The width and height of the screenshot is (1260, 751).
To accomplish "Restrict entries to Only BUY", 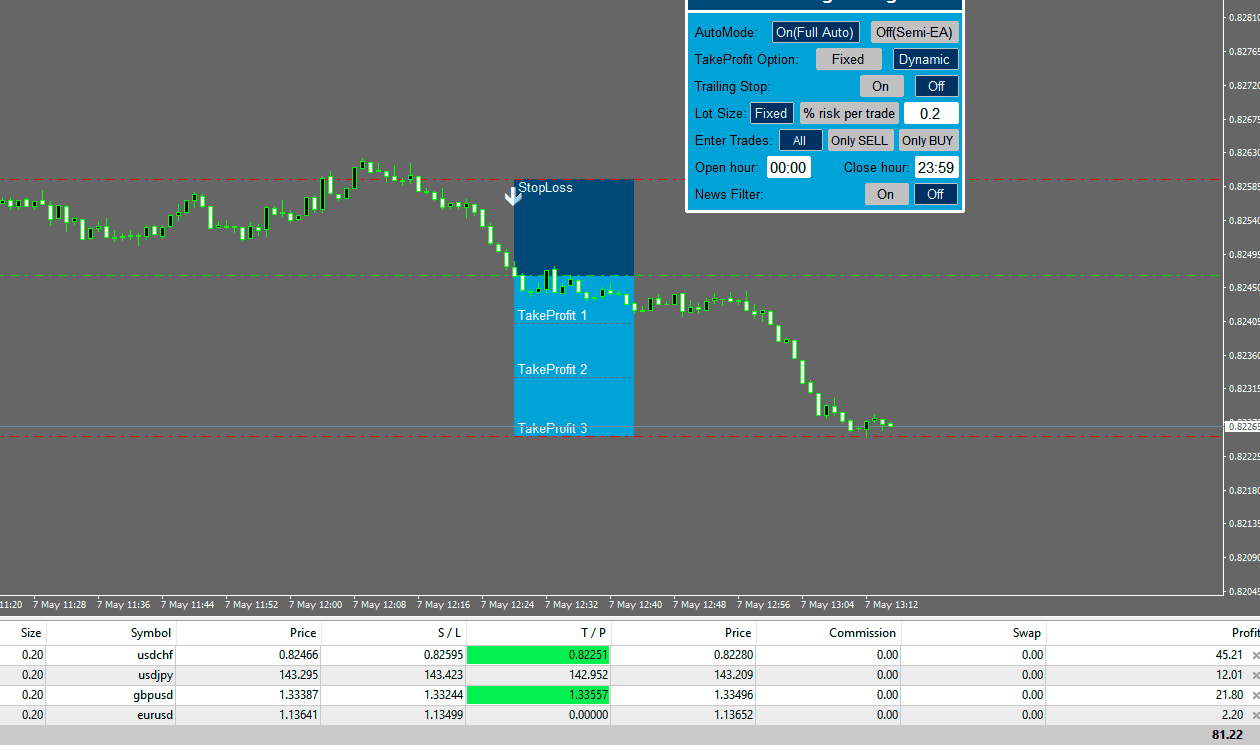I will pos(928,140).
